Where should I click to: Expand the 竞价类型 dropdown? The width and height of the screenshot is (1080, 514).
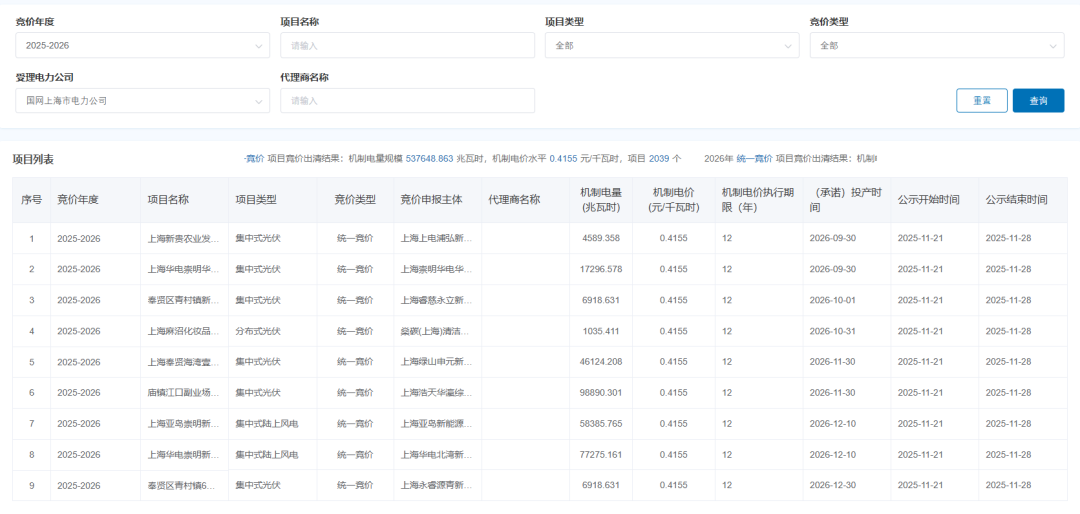coord(936,46)
